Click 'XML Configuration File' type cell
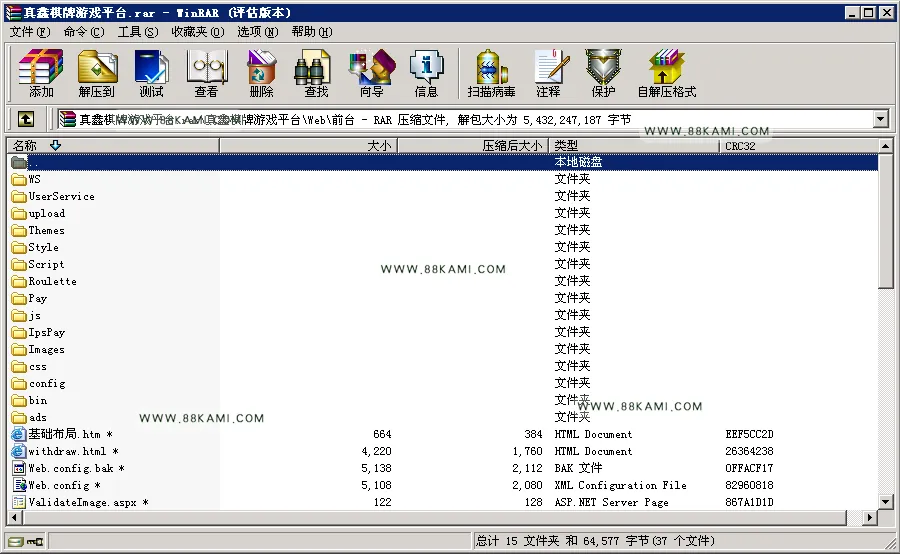The height and width of the screenshot is (554, 900). [620, 485]
